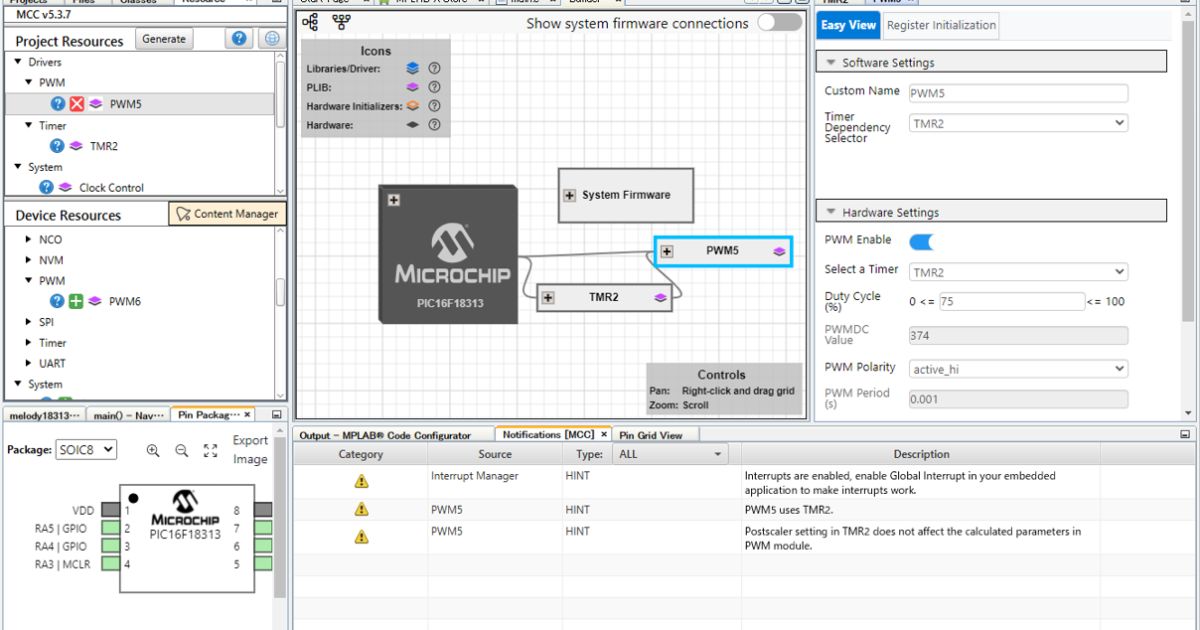Image resolution: width=1200 pixels, height=630 pixels.
Task: Zoom in on the pin package view
Action: pyautogui.click(x=153, y=451)
